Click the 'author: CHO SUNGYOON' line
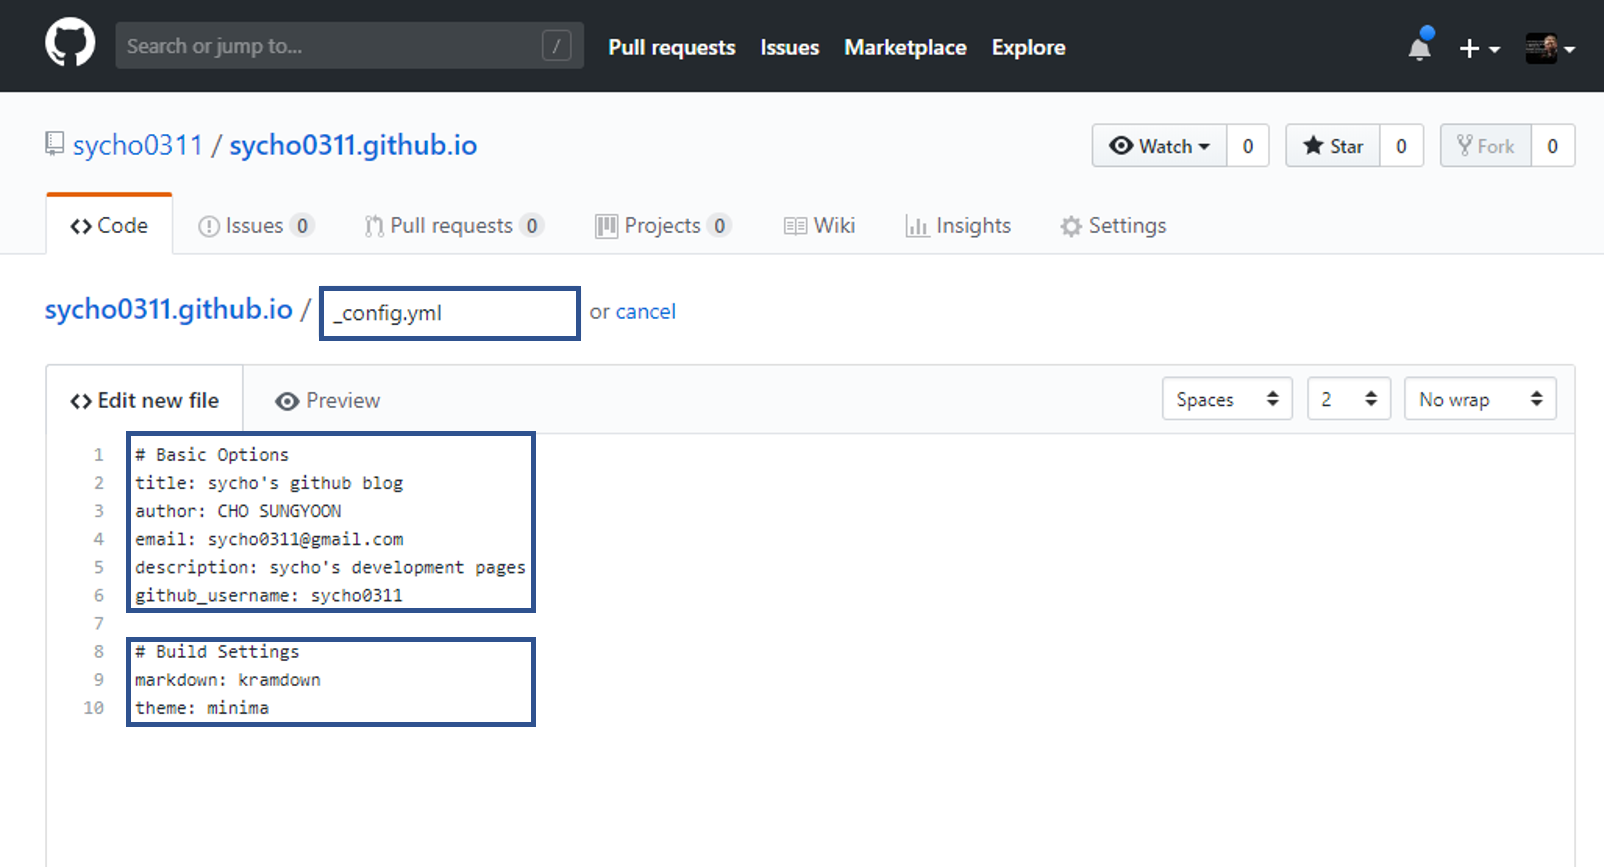This screenshot has height=867, width=1604. pos(238,511)
